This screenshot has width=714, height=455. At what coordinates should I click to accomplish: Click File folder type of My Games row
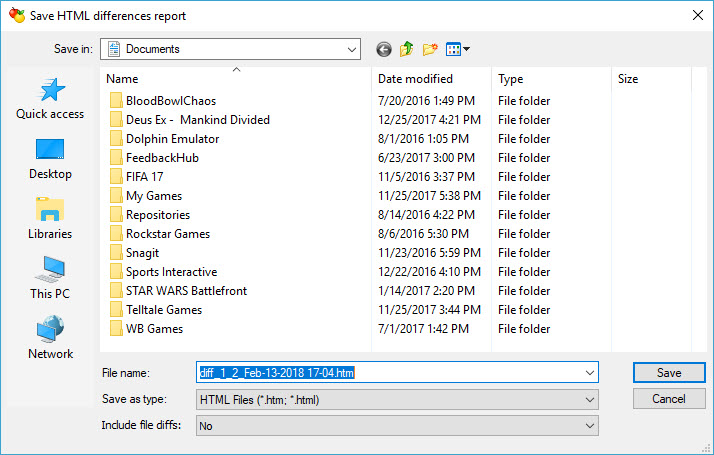pyautogui.click(x=524, y=196)
